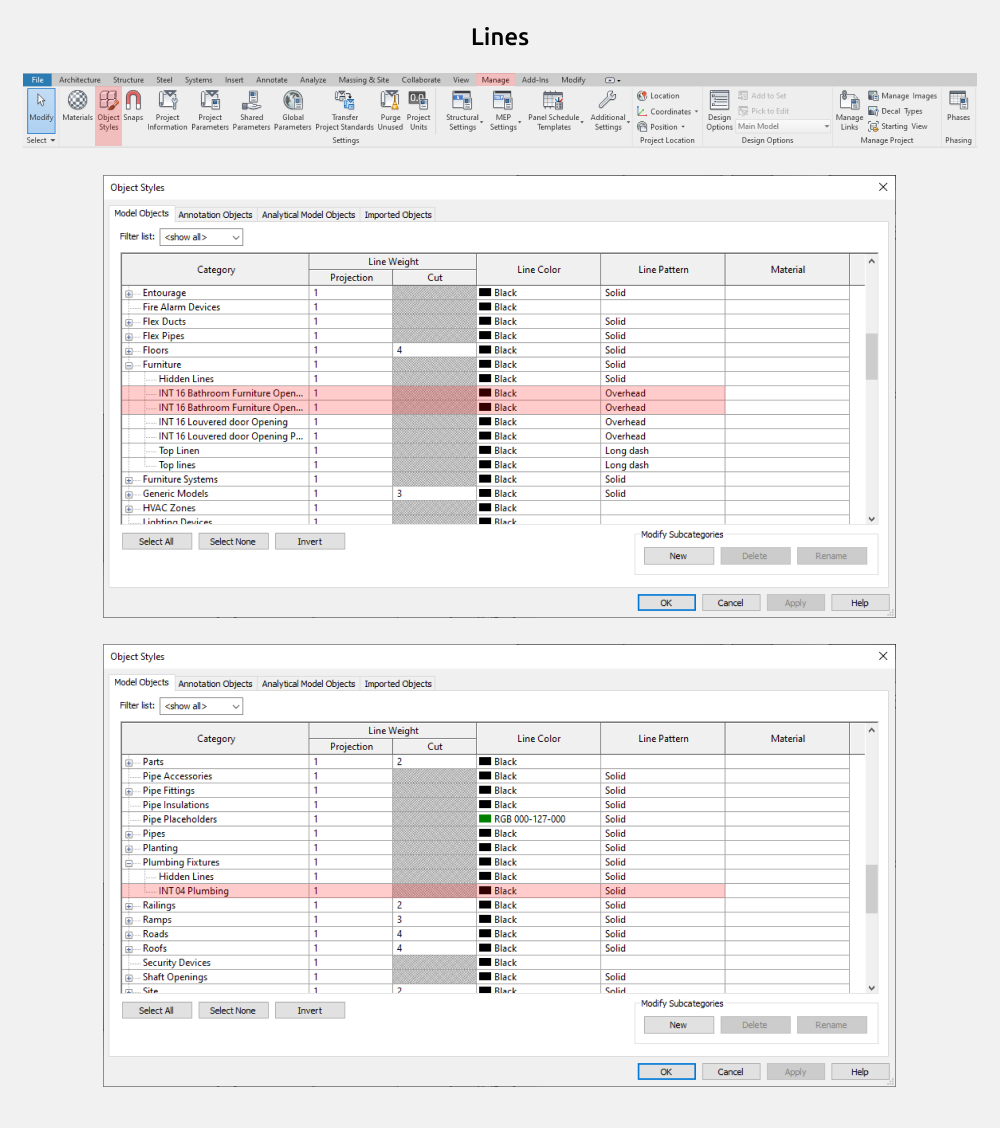Open Manage Links
1000x1128 pixels.
[850, 110]
